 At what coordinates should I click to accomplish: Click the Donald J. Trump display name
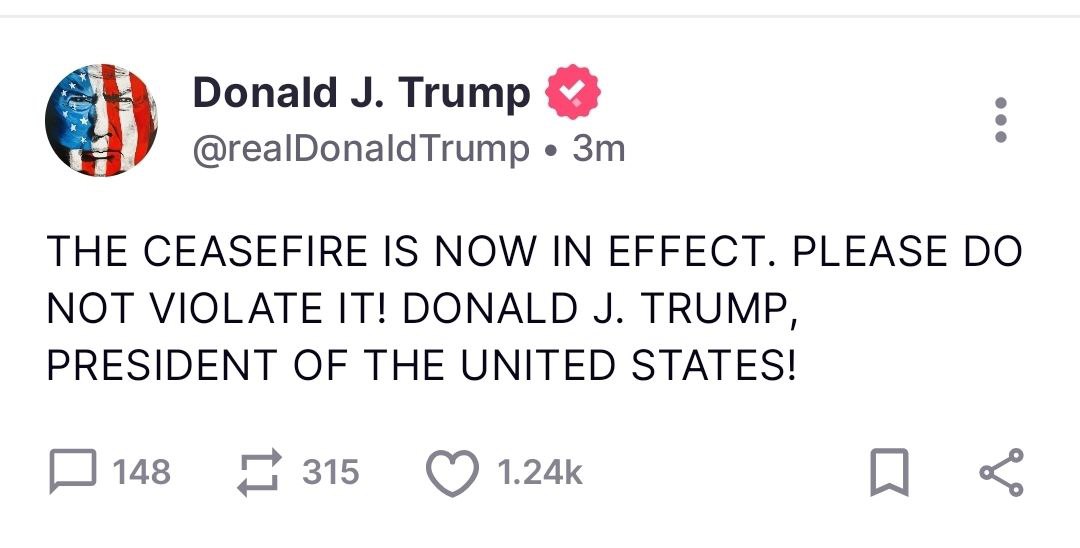pos(361,93)
